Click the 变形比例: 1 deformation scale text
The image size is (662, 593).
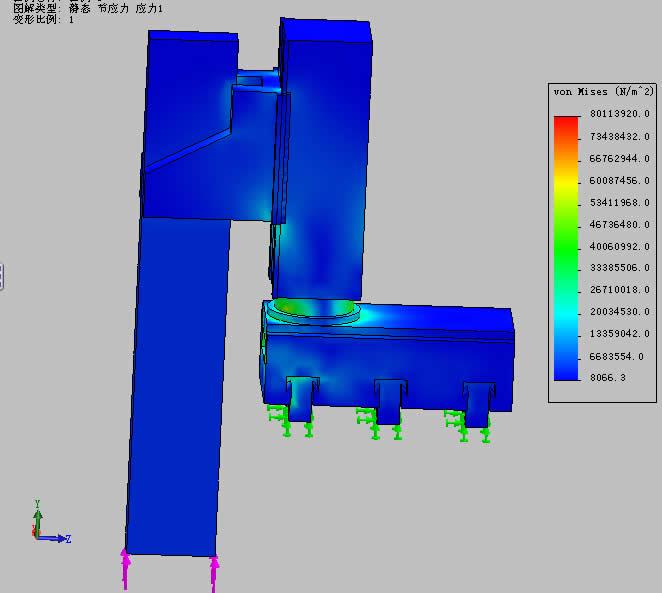[42, 20]
